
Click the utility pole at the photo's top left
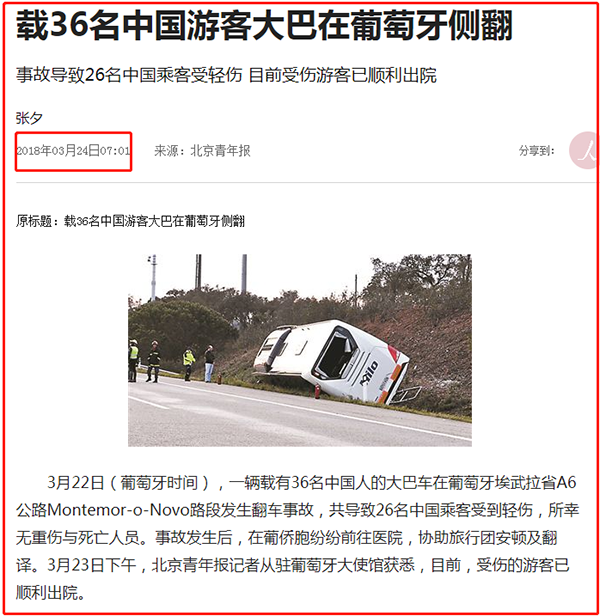(153, 277)
